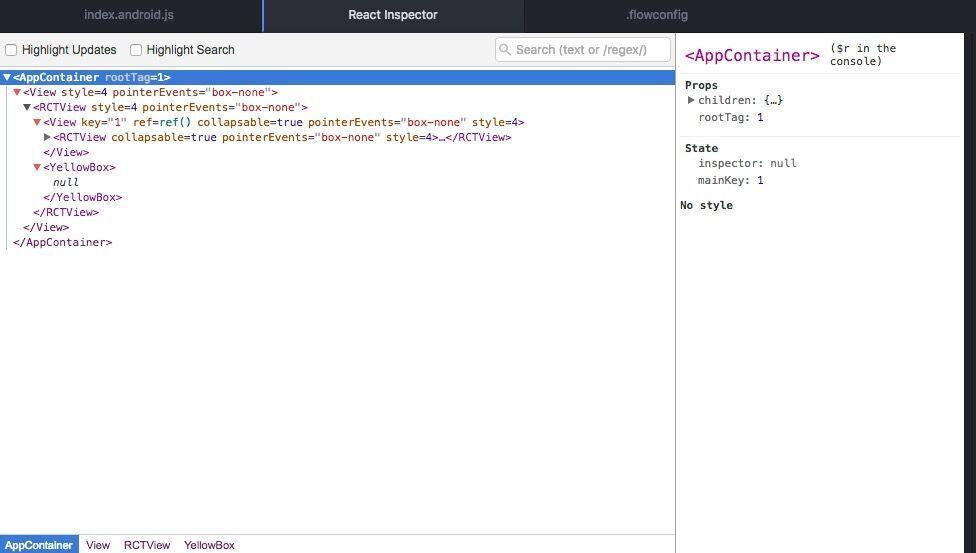Switch to the index.android.js tab
This screenshot has width=976, height=553.
coord(129,15)
